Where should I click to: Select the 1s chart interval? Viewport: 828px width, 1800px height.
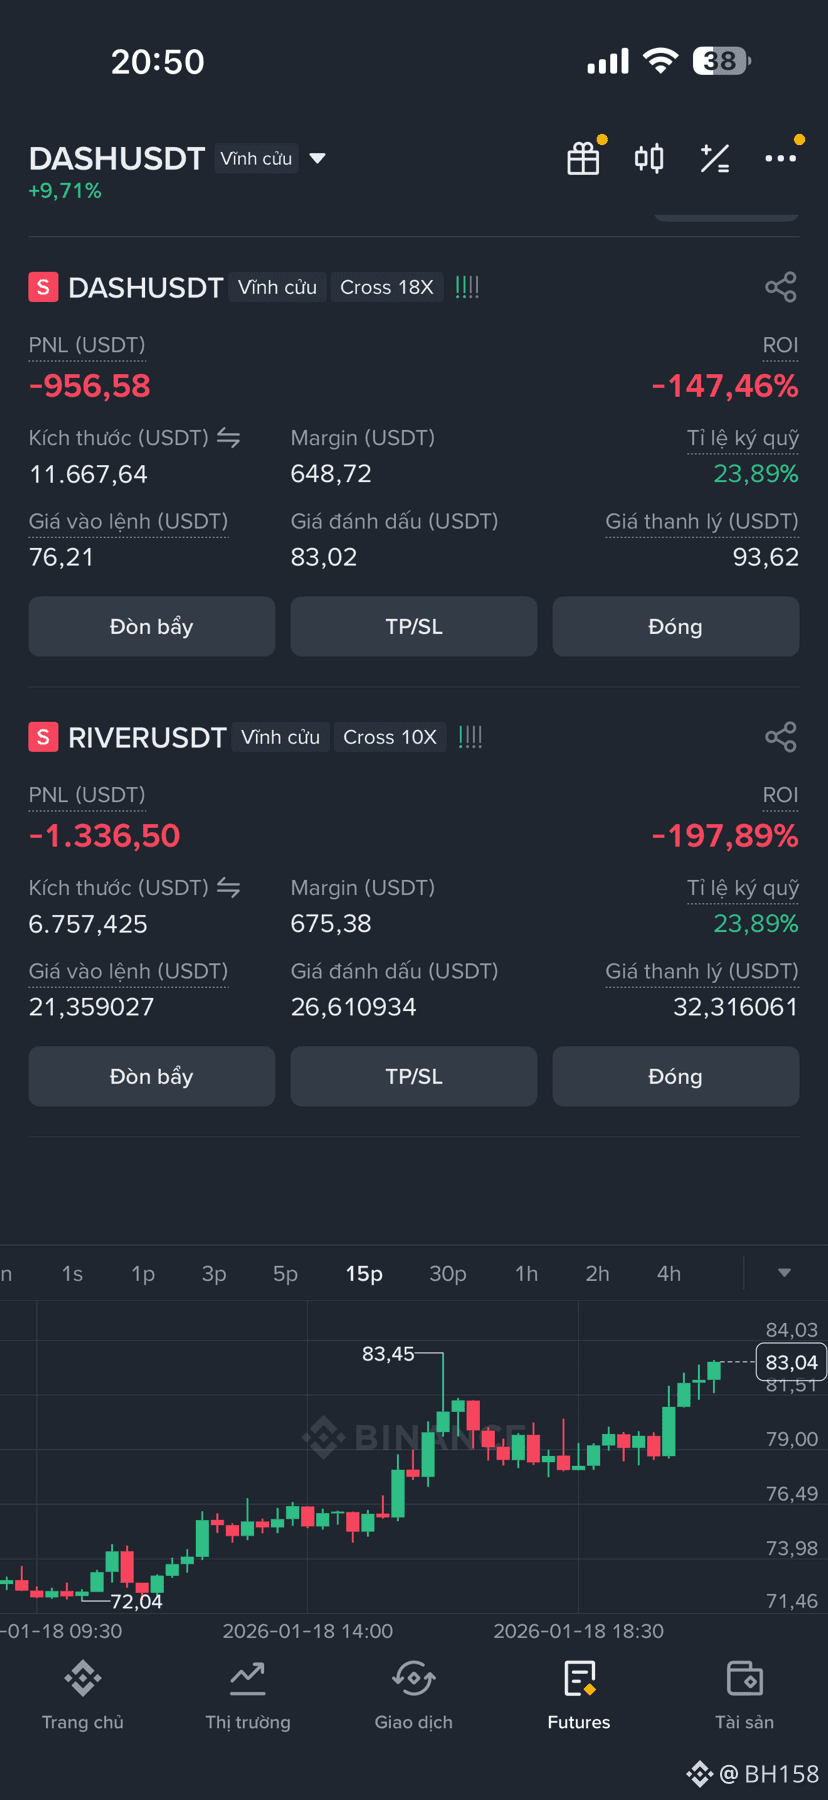(x=72, y=1273)
